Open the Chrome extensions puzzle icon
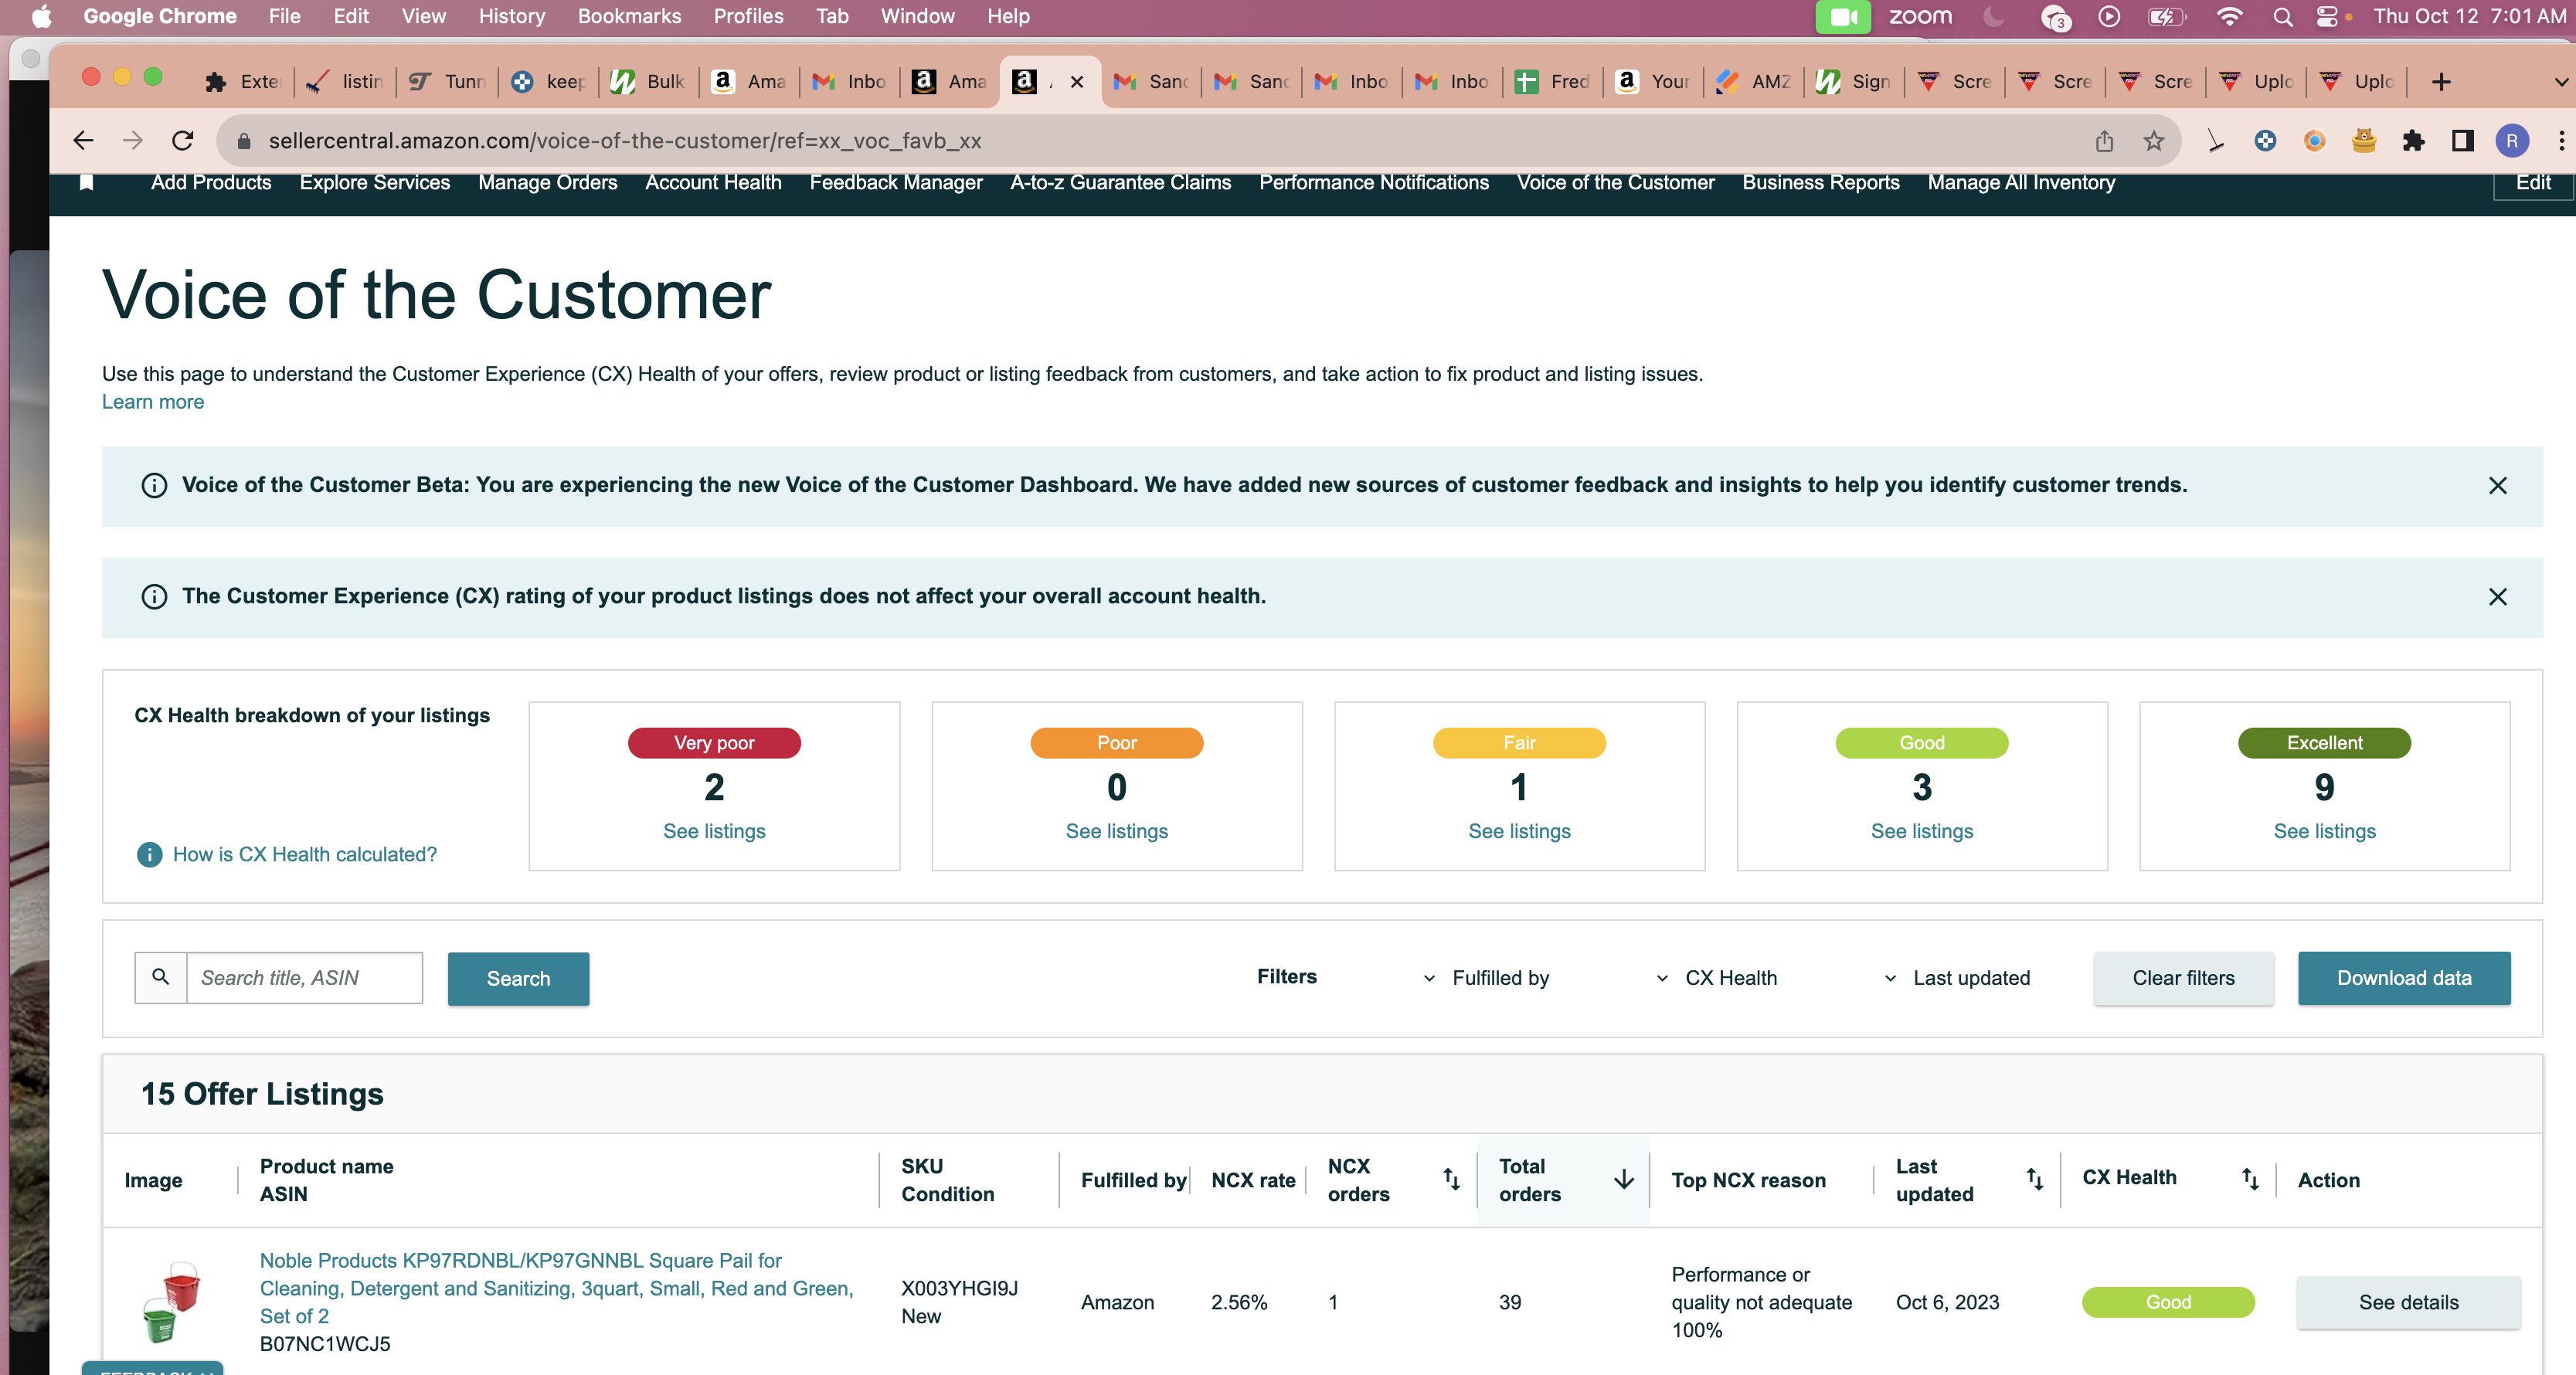The height and width of the screenshot is (1375, 2576). pos(2413,141)
